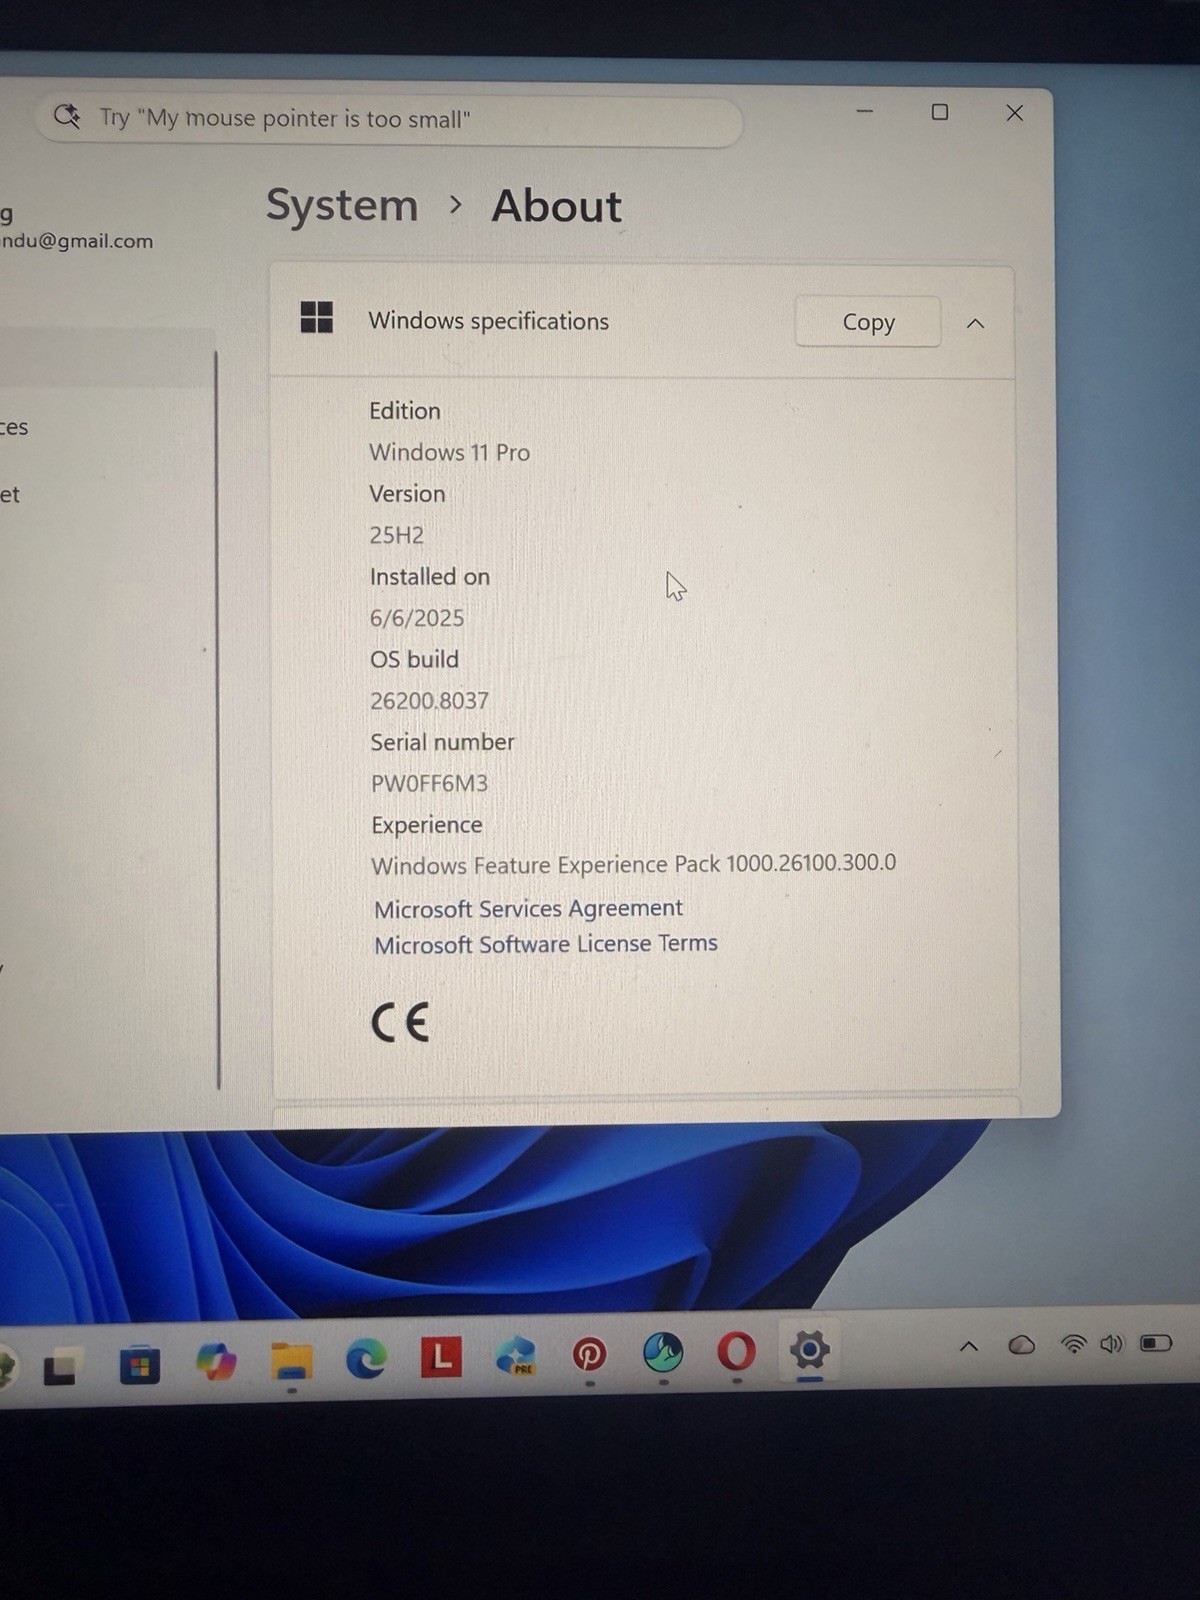Open Pinterest from the taskbar
Image resolution: width=1200 pixels, height=1600 pixels.
(x=589, y=1355)
